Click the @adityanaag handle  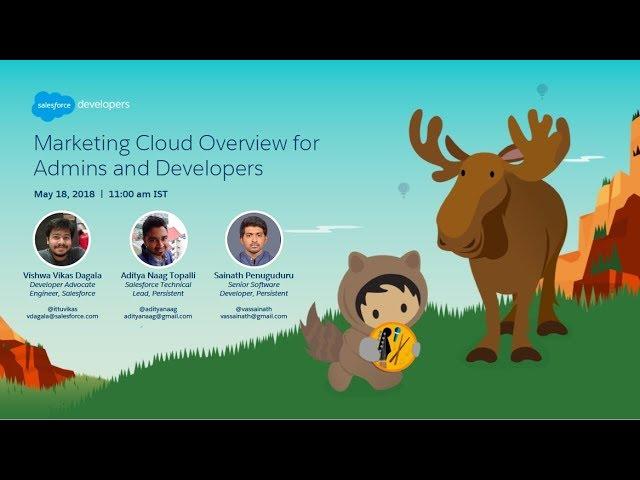tap(158, 309)
